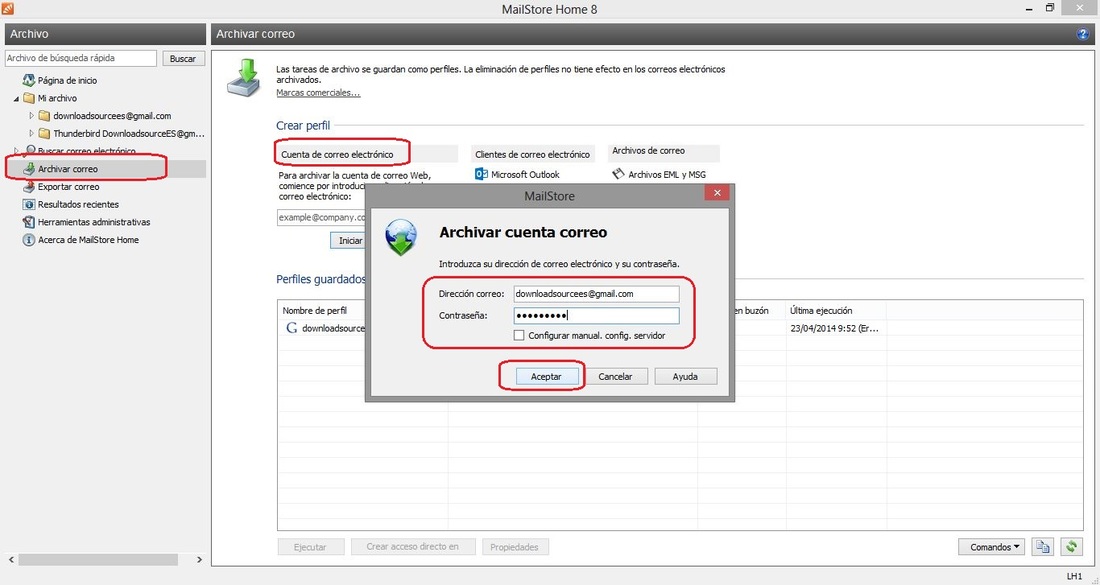The image size is (1100, 585).
Task: Open the help question mark icon
Action: [x=1082, y=34]
